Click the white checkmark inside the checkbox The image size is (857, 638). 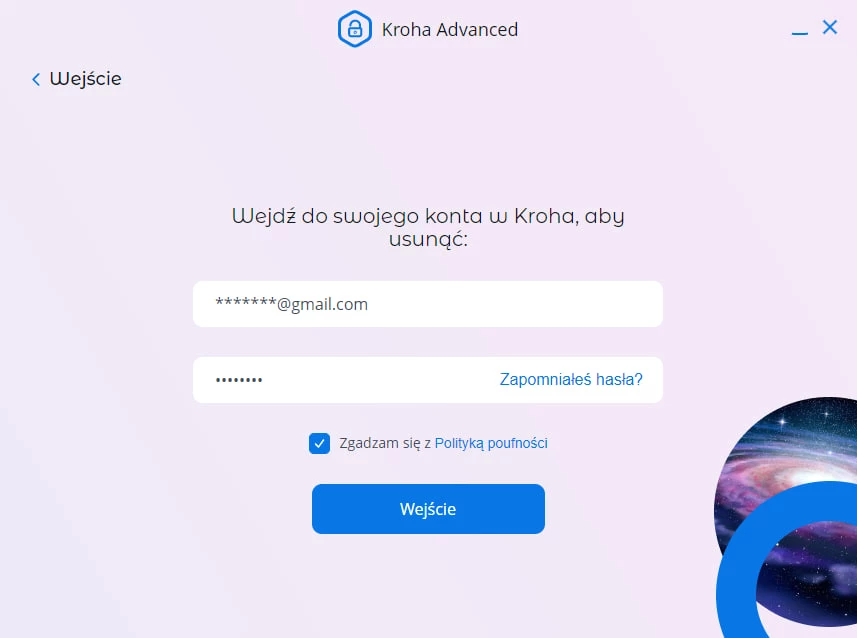tap(319, 443)
